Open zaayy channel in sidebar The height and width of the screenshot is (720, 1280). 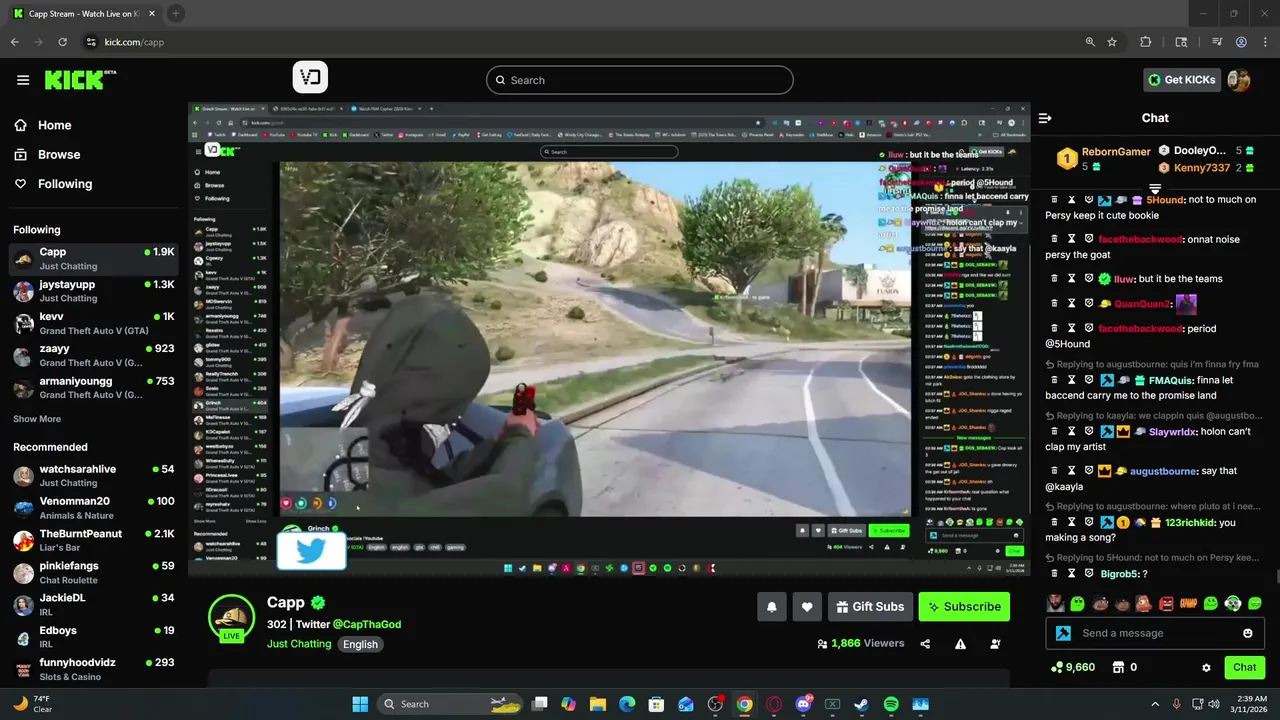[94, 355]
